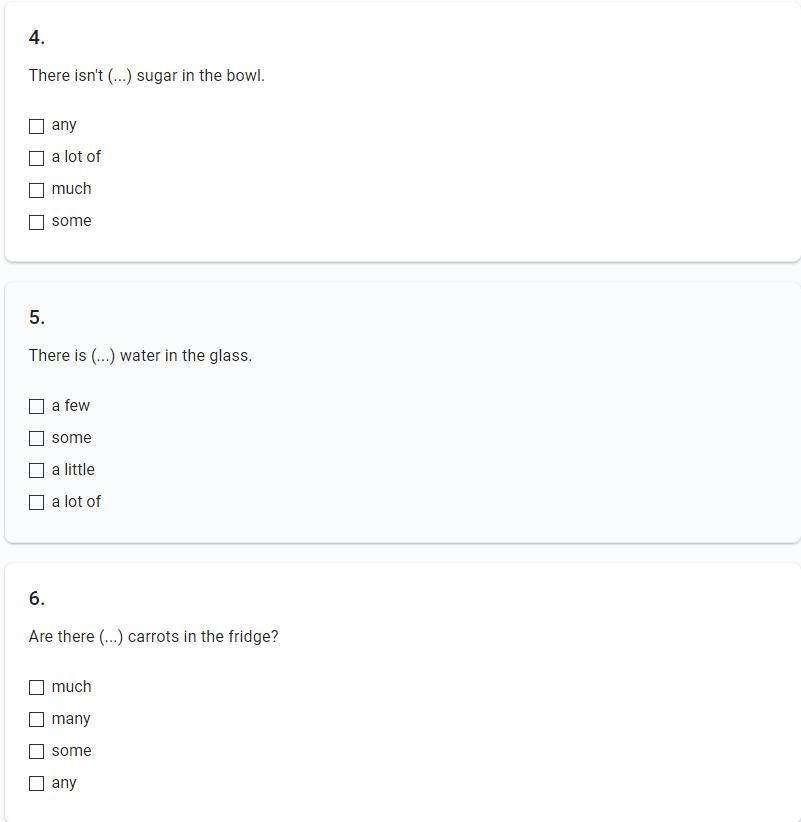Click the 'There isn't (...) sugar in the bowl' text
The image size is (801, 822).
pyautogui.click(x=147, y=76)
